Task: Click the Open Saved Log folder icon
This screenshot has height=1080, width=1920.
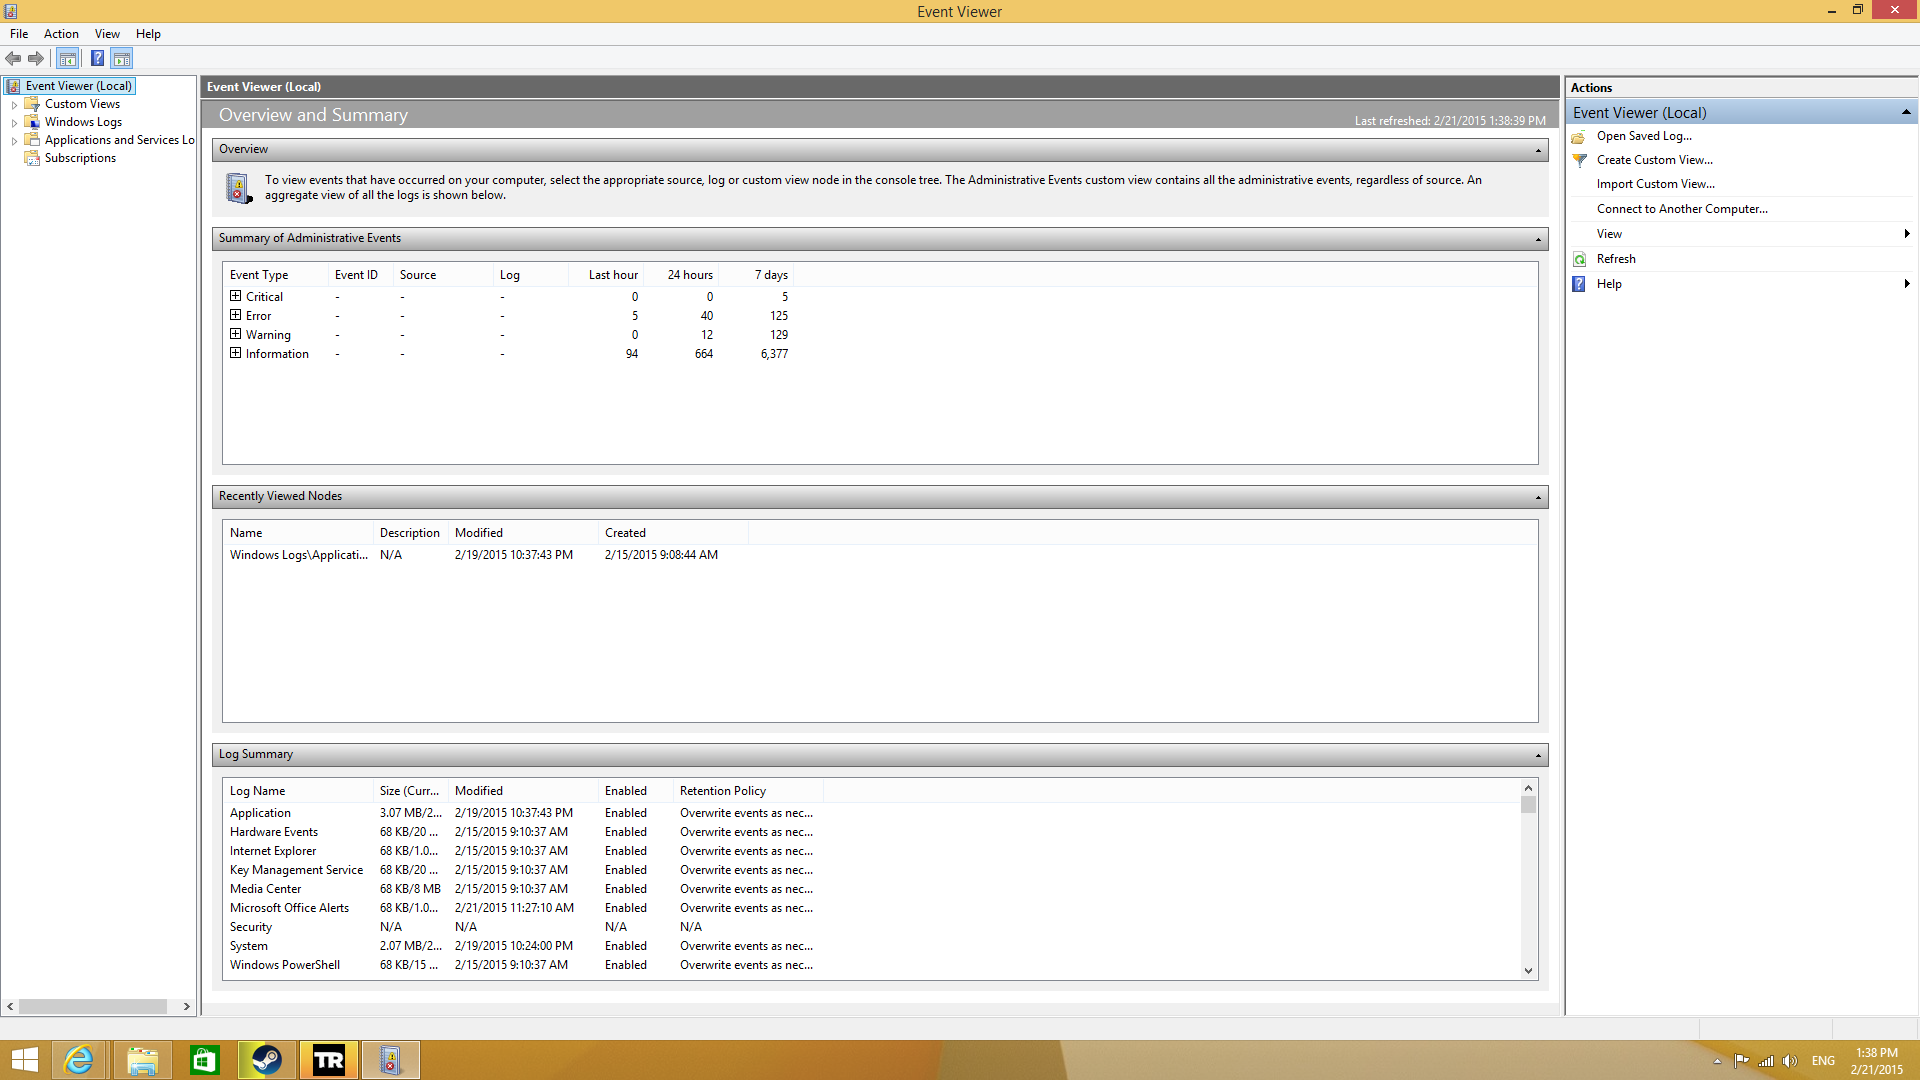Action: point(1579,137)
